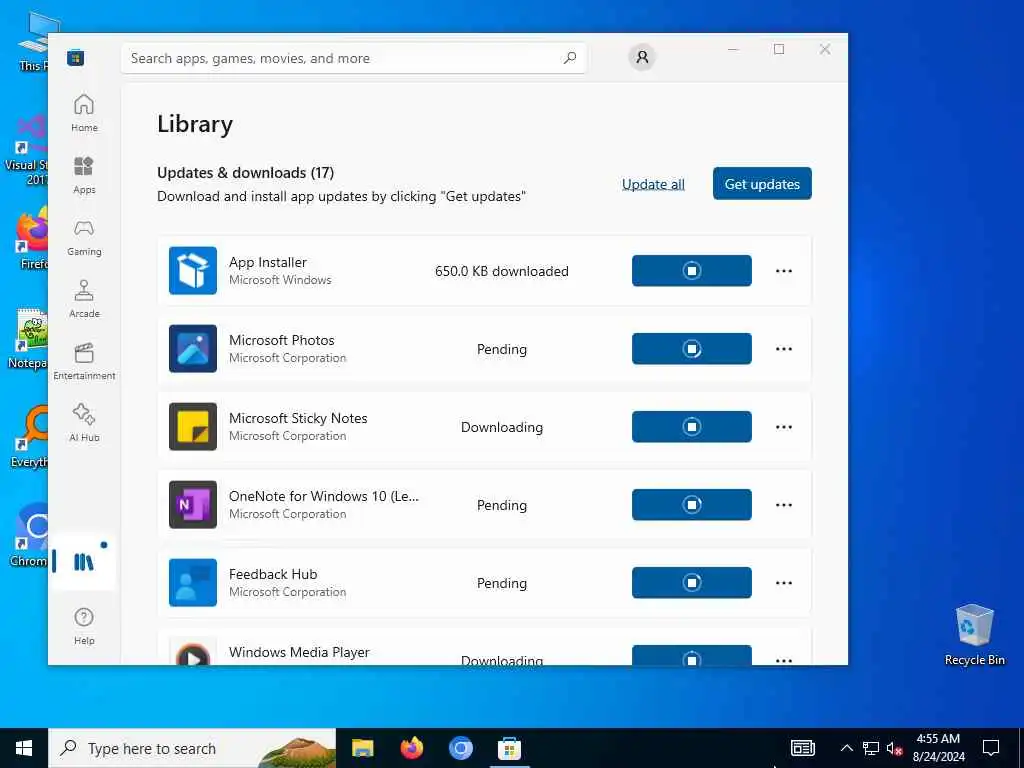The width and height of the screenshot is (1024, 768).
Task: Open File Explorer from the taskbar
Action: pos(362,748)
